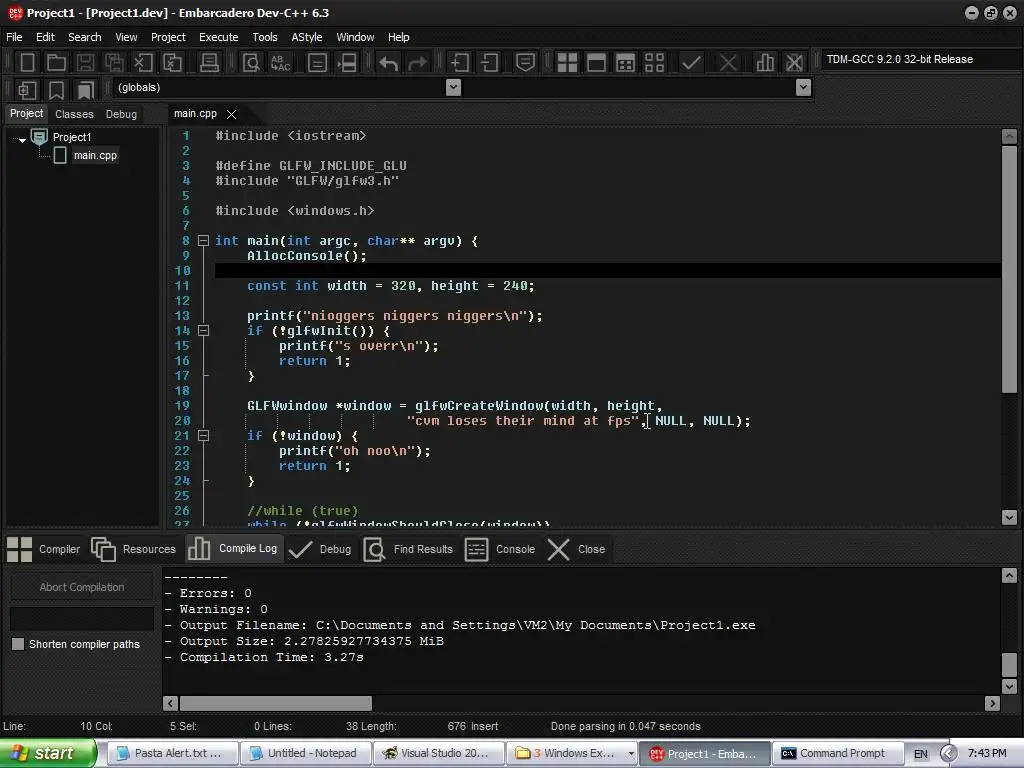Screen dimensions: 1024x768
Task: Click the Print toolbar icon
Action: (209, 63)
